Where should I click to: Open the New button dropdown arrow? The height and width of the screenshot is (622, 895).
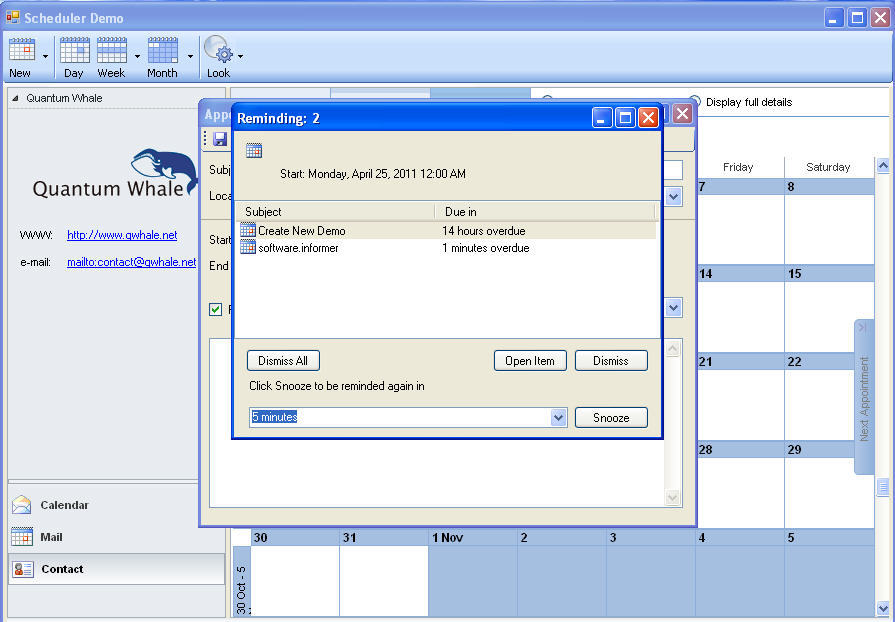coord(45,56)
